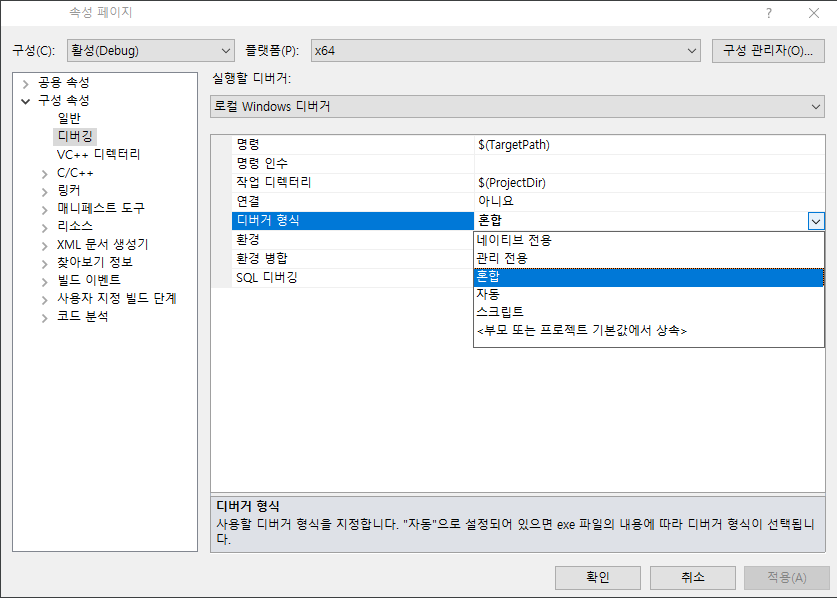Expand the 찾아보기 정보 node chevron
The height and width of the screenshot is (598, 837).
coord(45,264)
